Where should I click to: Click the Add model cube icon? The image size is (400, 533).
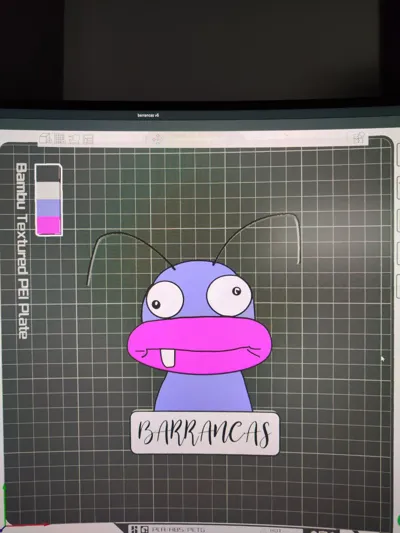click(45, 138)
